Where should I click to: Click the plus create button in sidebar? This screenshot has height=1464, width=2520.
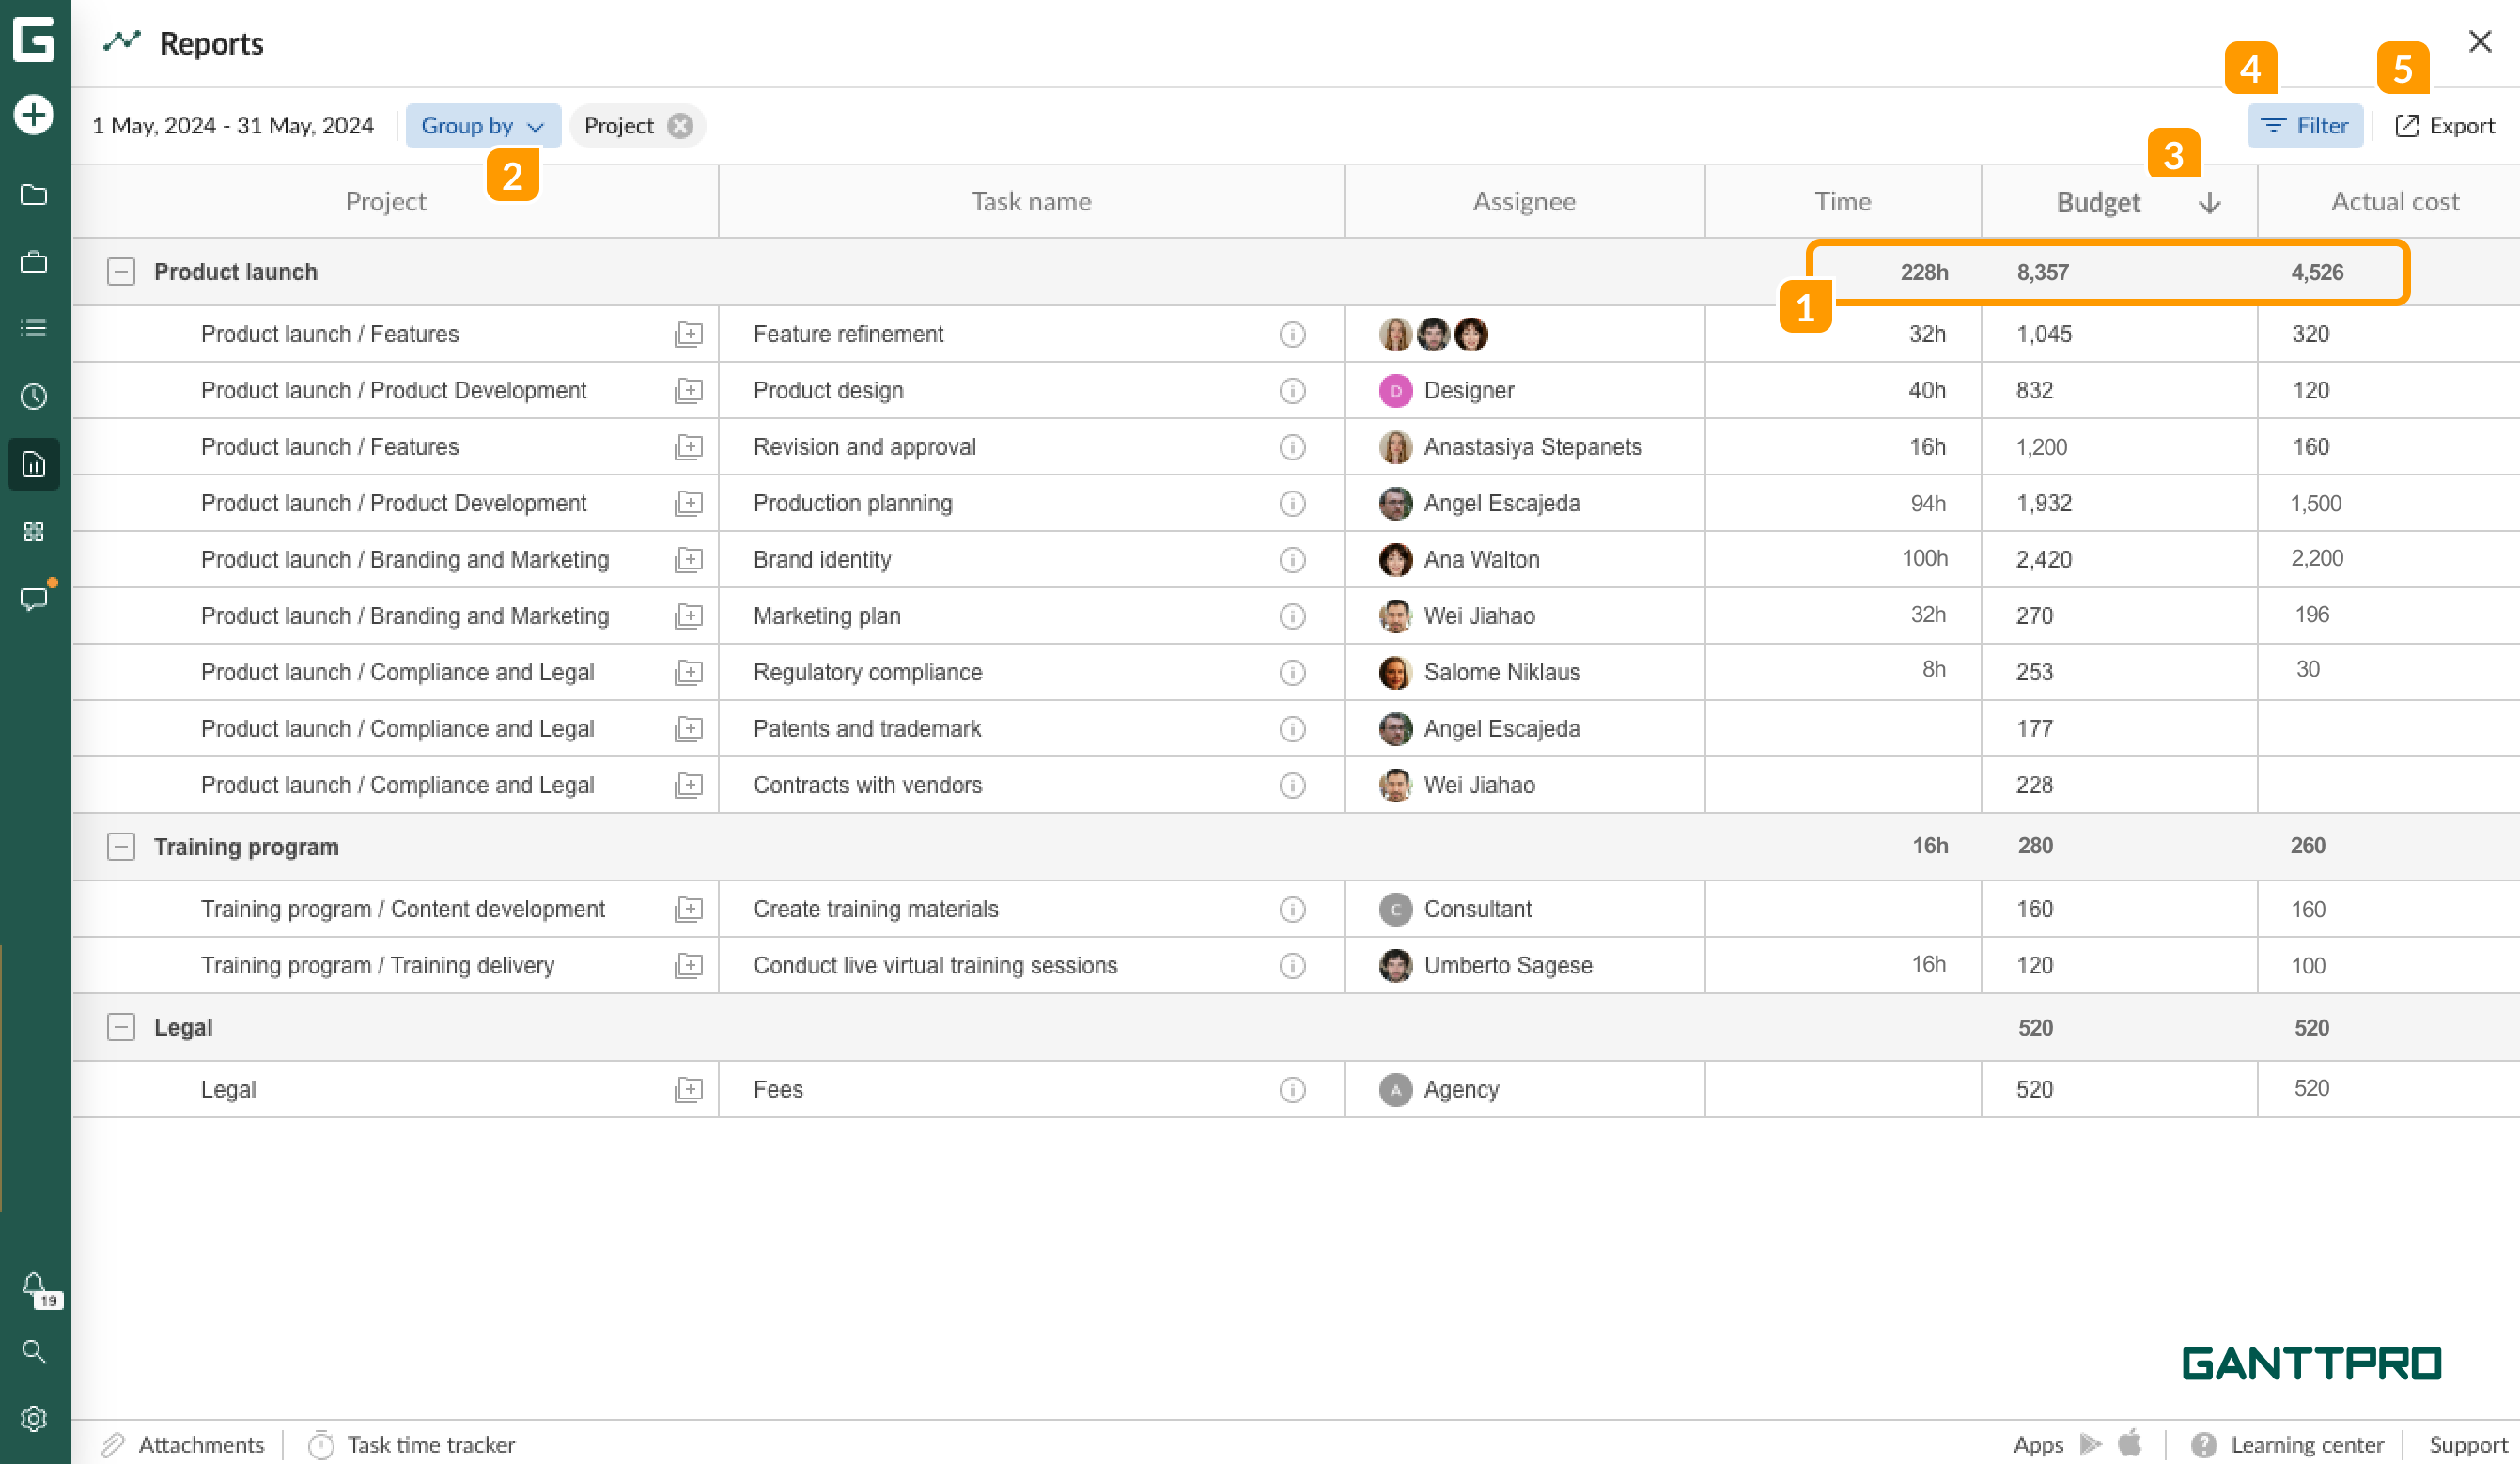[33, 114]
